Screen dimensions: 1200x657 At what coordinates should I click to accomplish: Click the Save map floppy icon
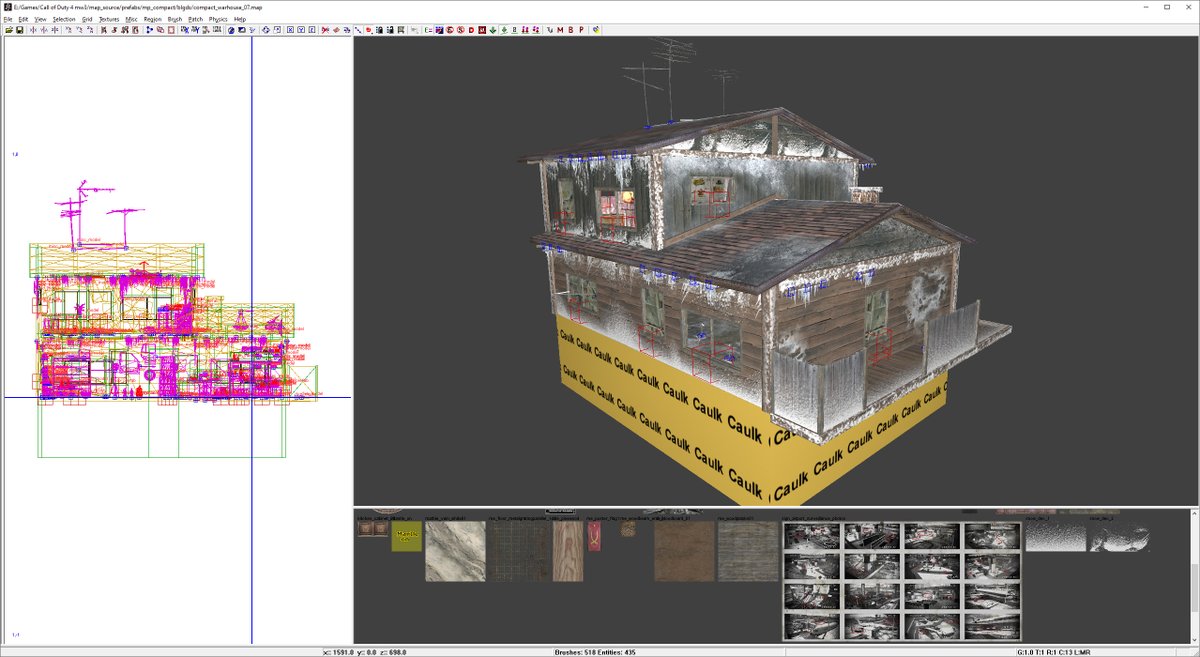[x=19, y=30]
